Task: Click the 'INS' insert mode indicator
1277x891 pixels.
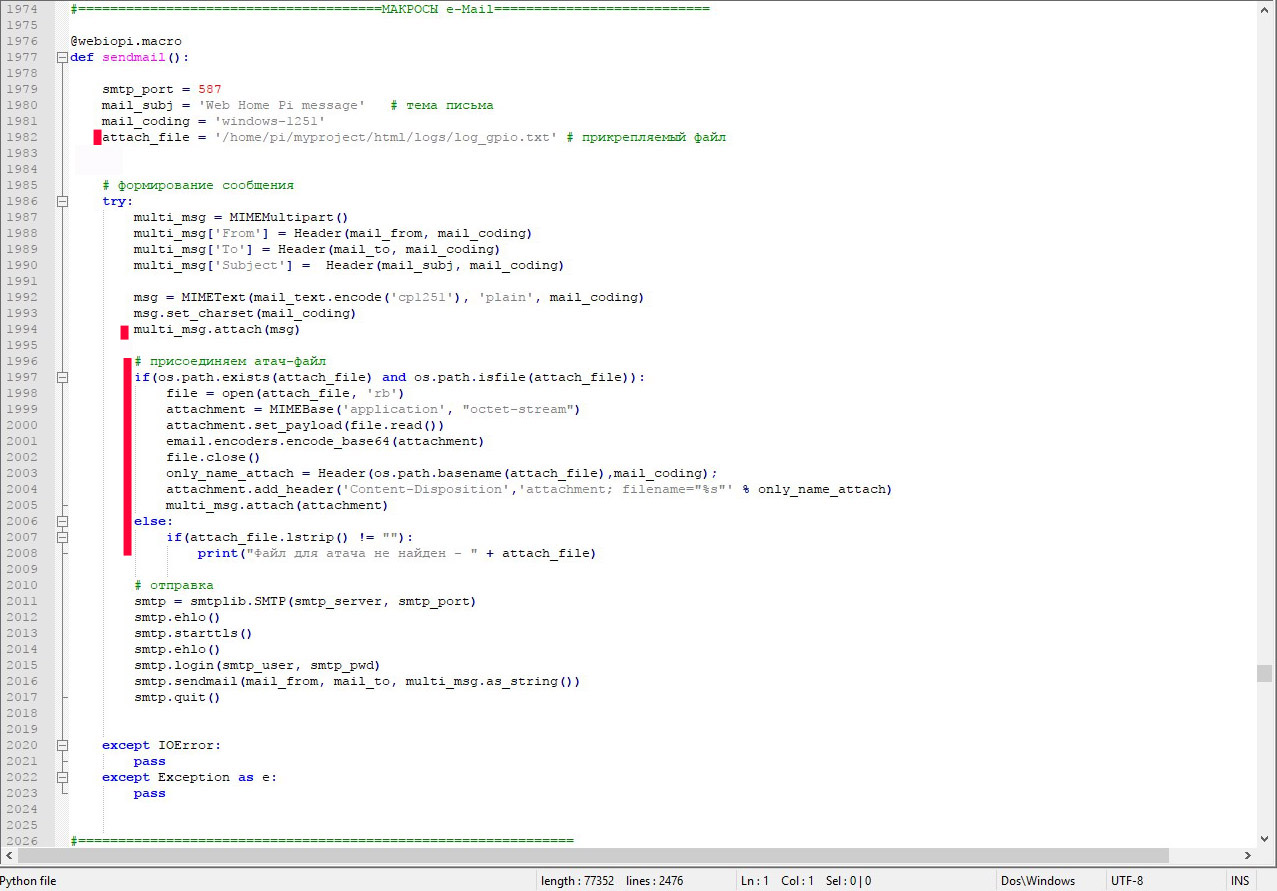Action: [x=1240, y=881]
